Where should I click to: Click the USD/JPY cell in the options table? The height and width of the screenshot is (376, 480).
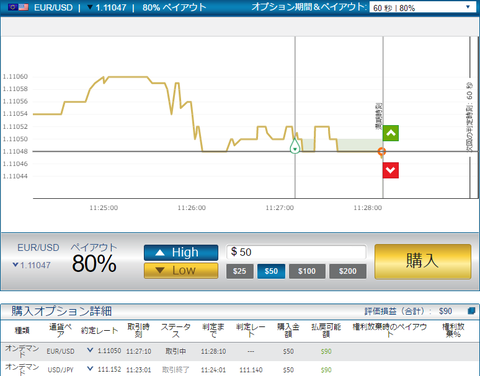pos(60,370)
